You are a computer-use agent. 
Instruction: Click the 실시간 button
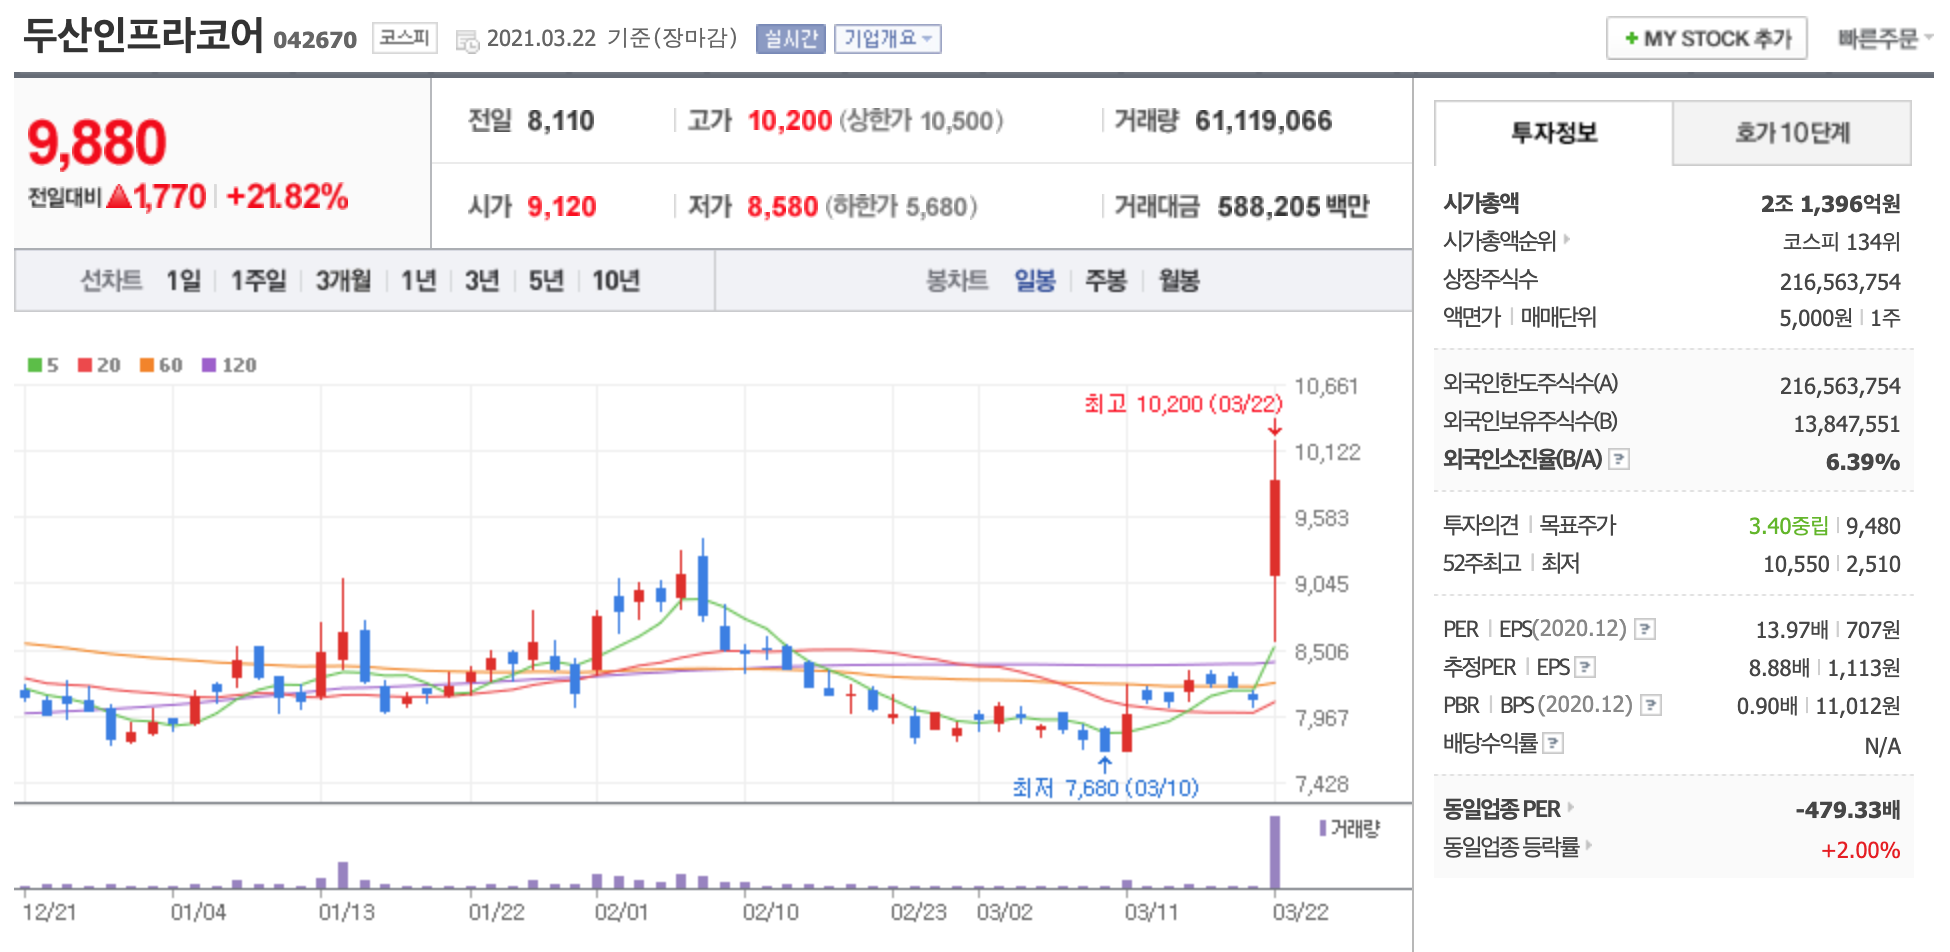pyautogui.click(x=790, y=38)
